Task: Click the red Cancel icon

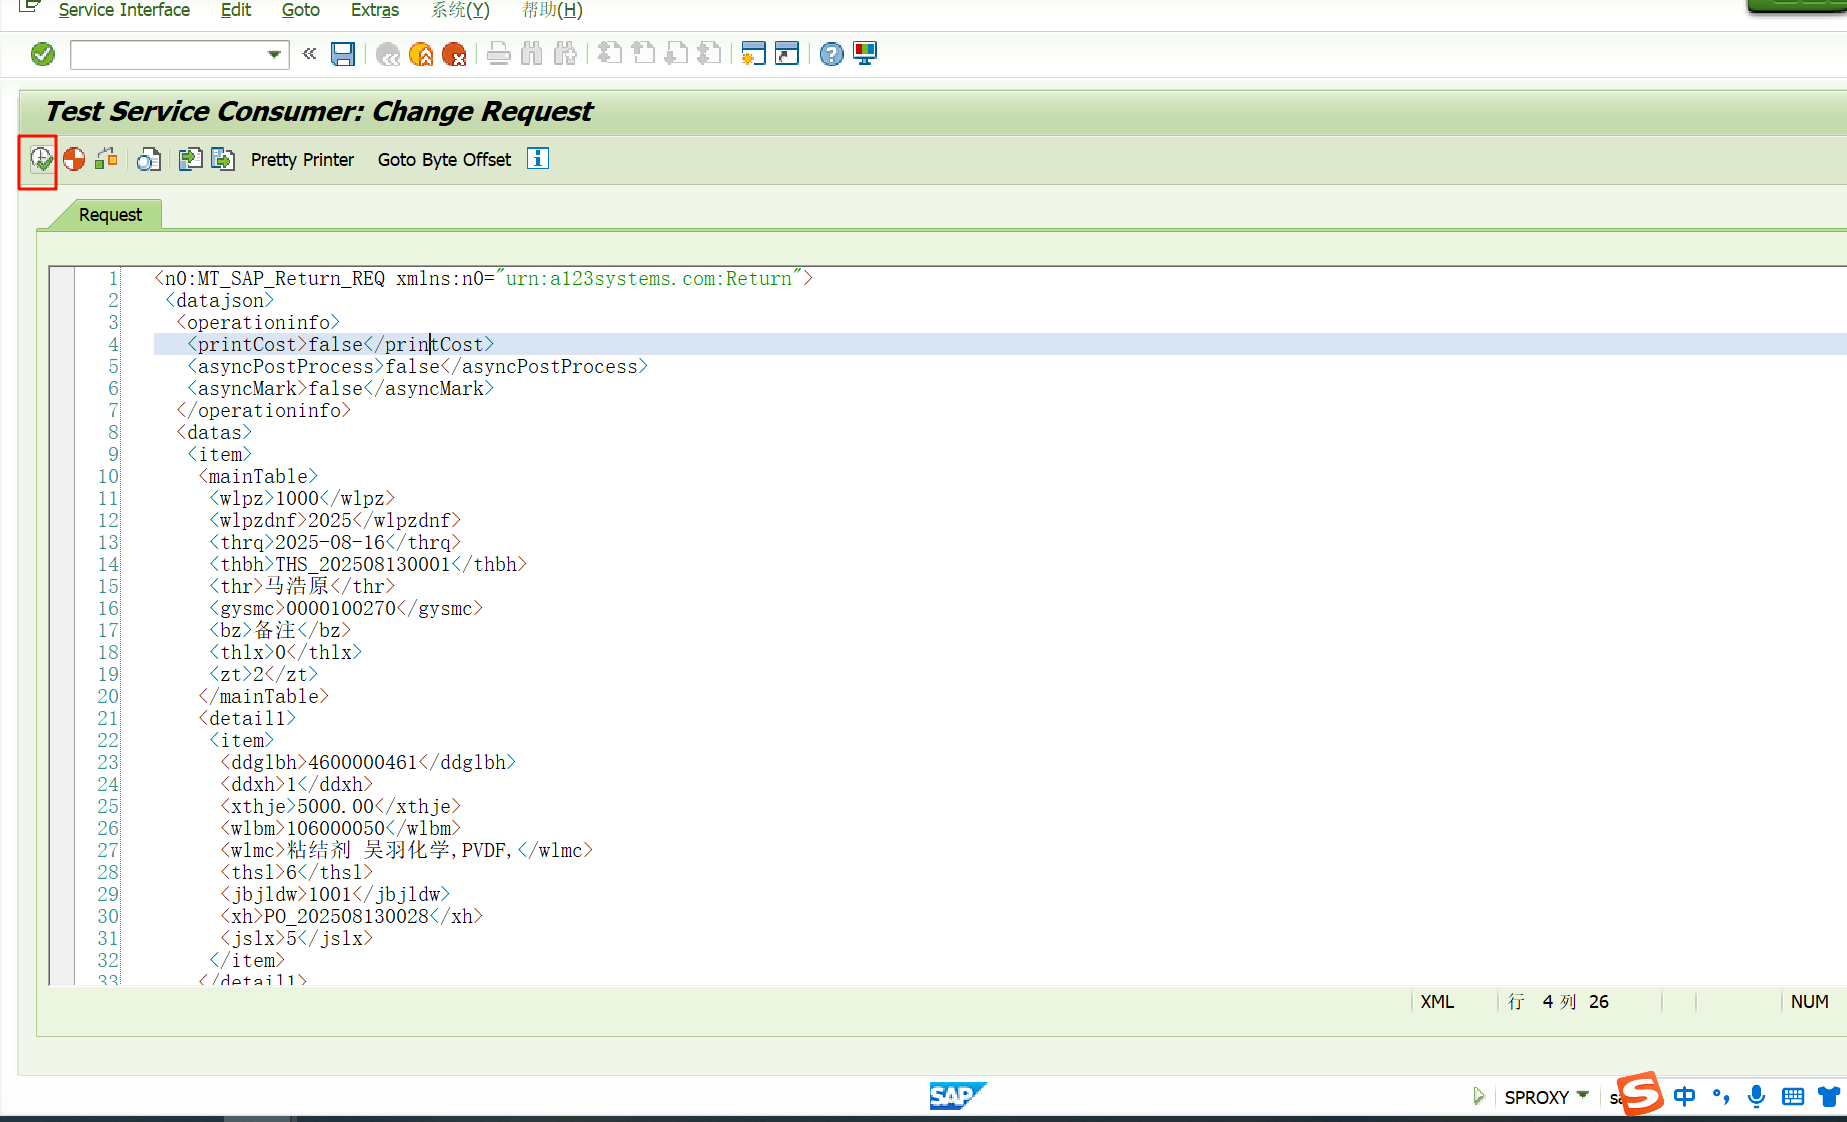Action: [x=454, y=54]
